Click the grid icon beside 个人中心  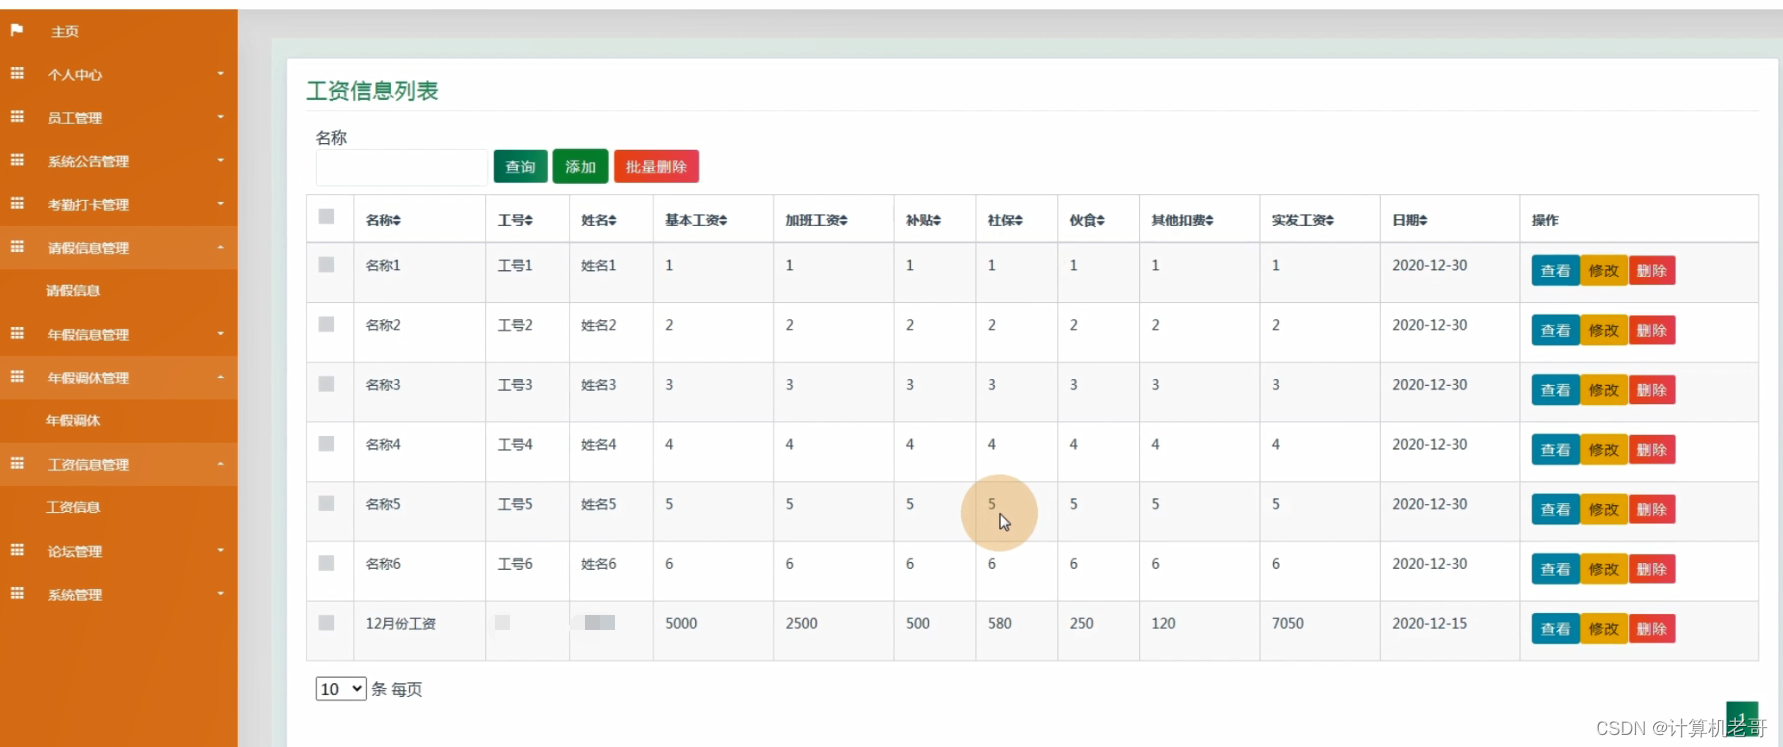(17, 73)
